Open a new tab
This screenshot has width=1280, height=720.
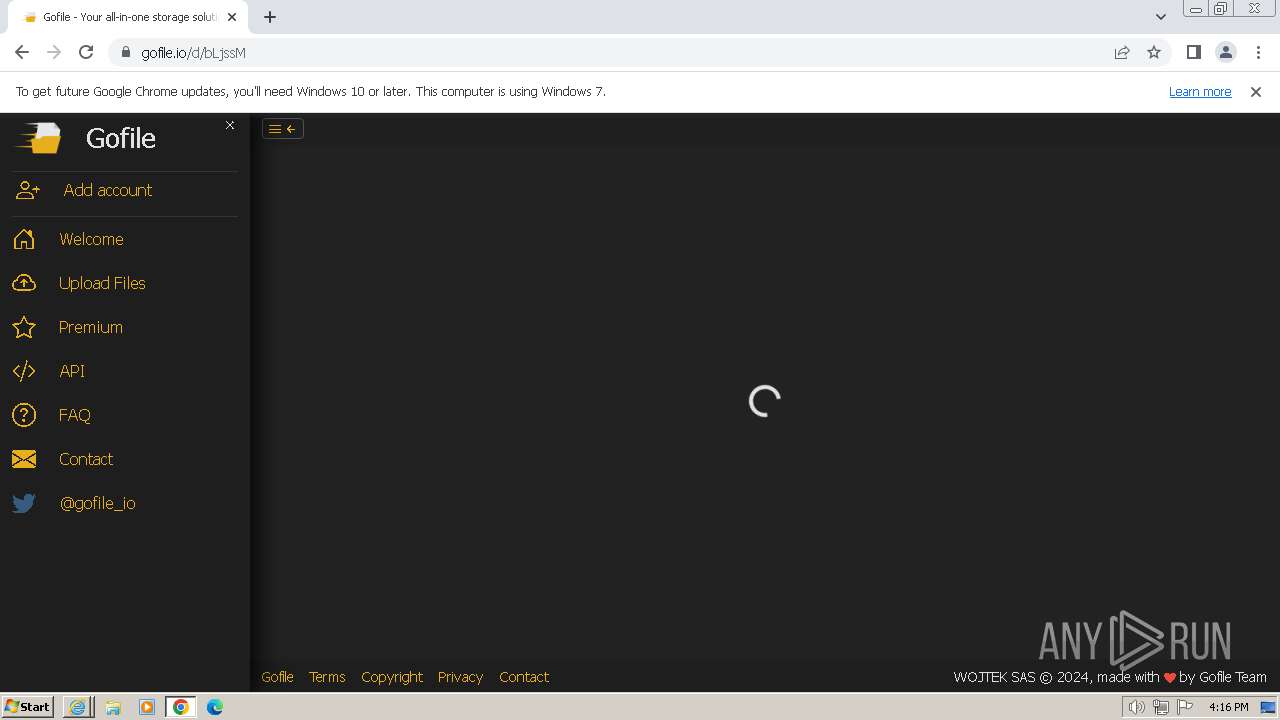click(270, 17)
